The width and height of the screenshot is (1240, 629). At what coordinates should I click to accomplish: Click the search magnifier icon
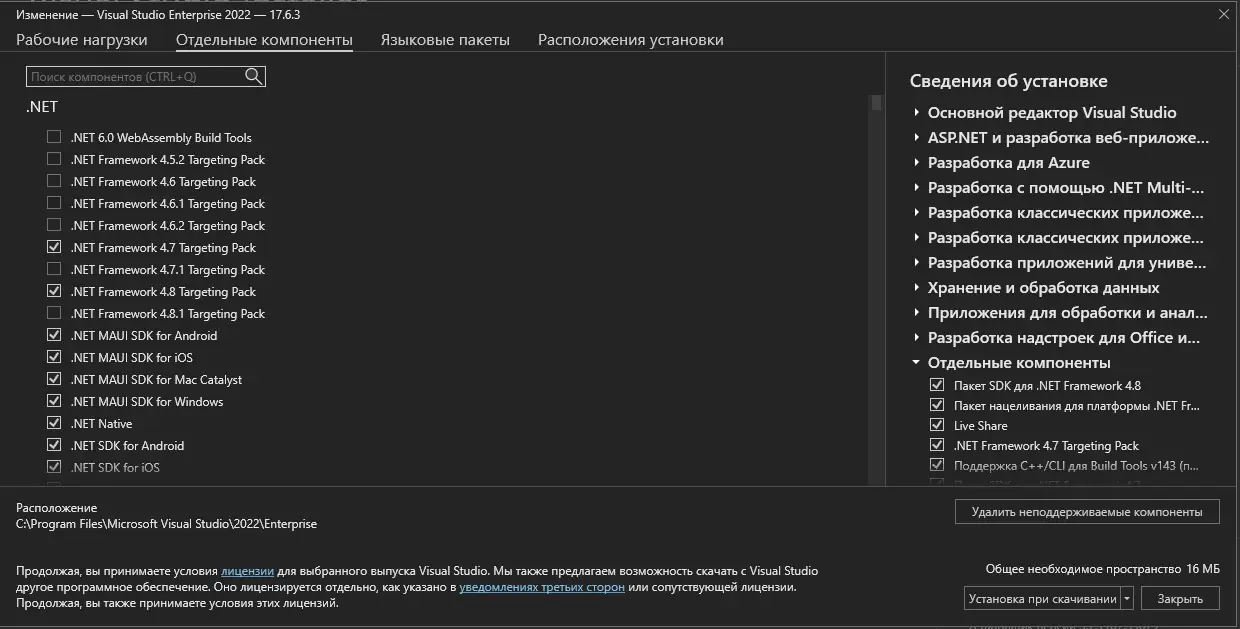pos(253,77)
